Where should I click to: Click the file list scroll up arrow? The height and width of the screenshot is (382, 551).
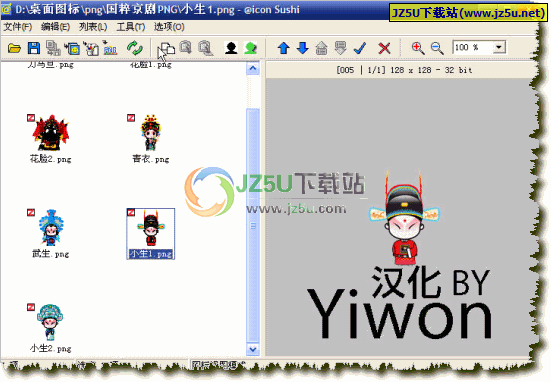point(253,68)
